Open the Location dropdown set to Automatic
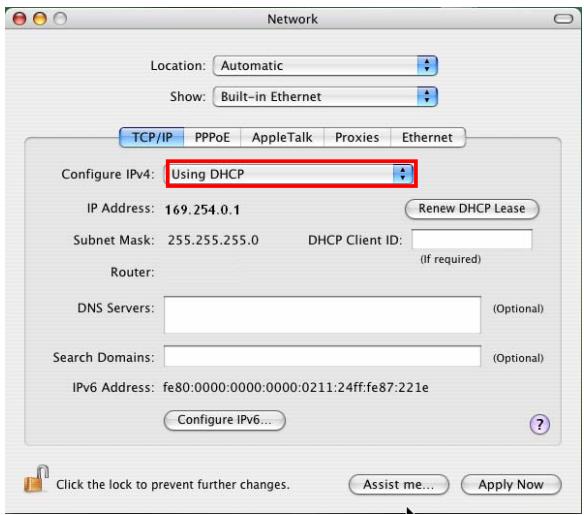Image resolution: width=584 pixels, height=515 pixels. (325, 66)
